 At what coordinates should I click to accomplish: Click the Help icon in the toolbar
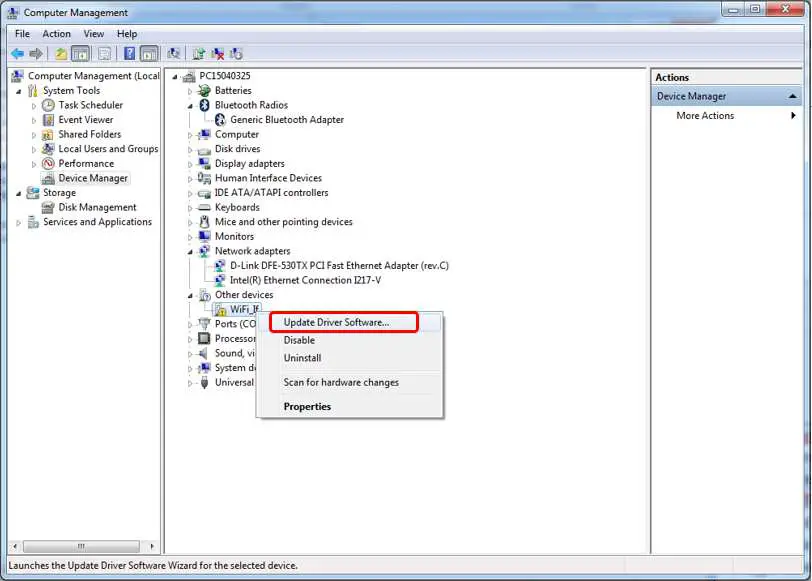[130, 53]
